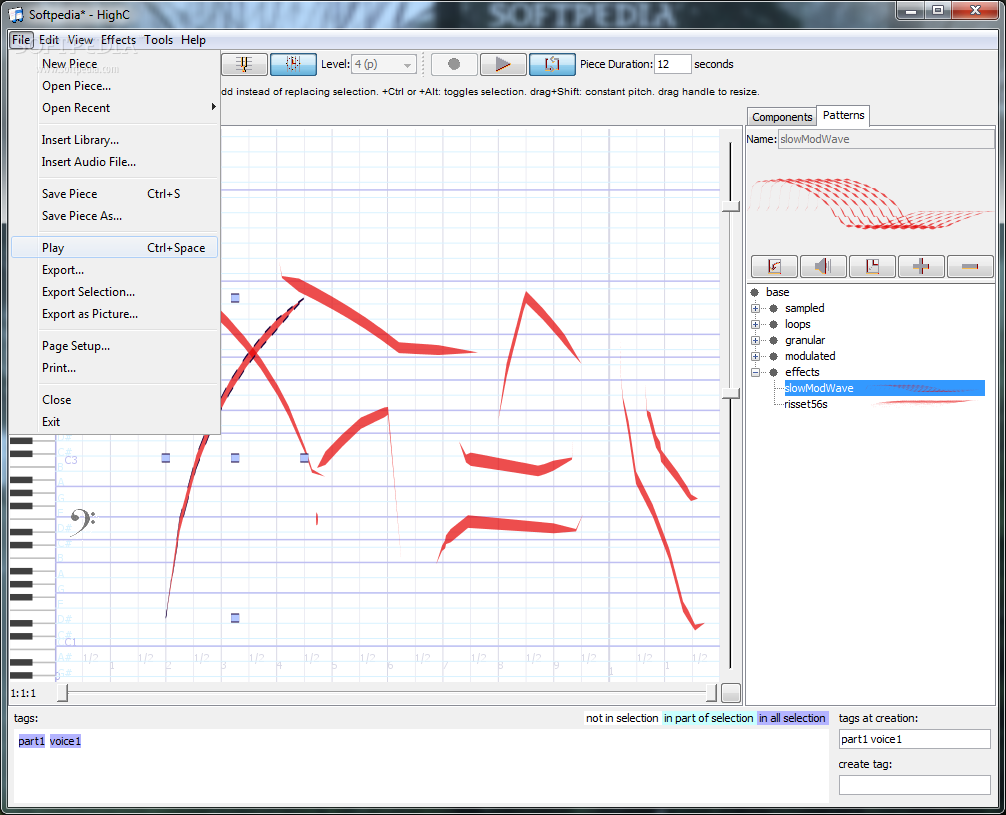Viewport: 1006px width, 815px height.
Task: Expand the loops tree node
Action: [x=755, y=324]
